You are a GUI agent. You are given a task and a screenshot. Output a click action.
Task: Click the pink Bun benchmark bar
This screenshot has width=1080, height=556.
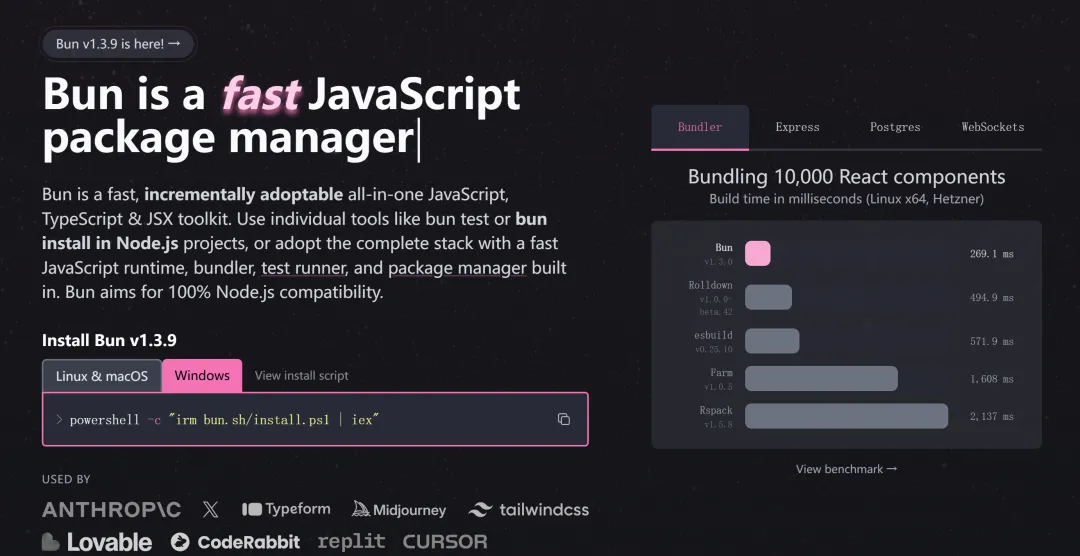(758, 254)
